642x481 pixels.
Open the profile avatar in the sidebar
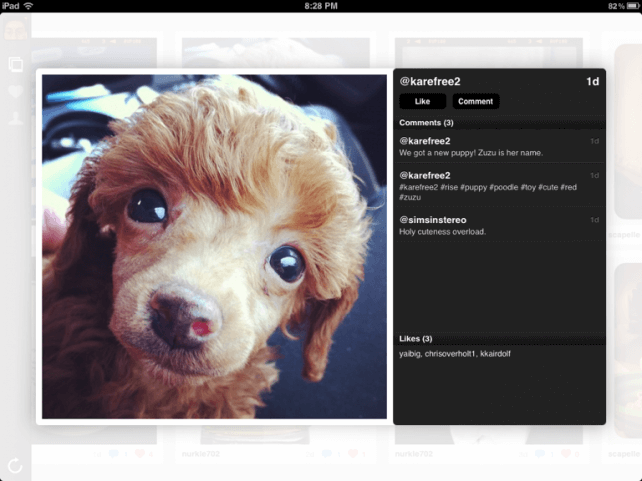pos(16,28)
